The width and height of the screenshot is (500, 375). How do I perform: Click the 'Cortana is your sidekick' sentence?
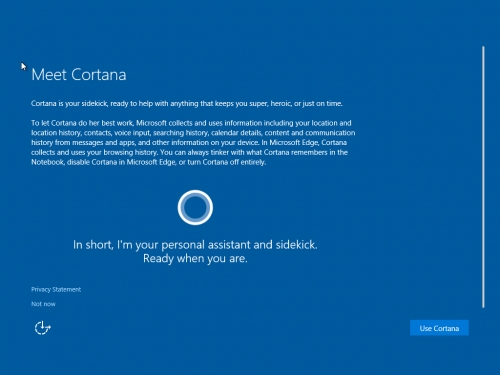(x=187, y=104)
